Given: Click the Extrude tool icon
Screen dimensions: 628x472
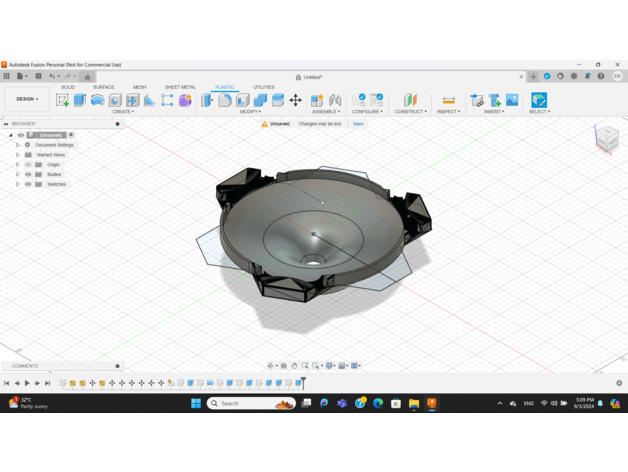Looking at the screenshot, I should 80,100.
